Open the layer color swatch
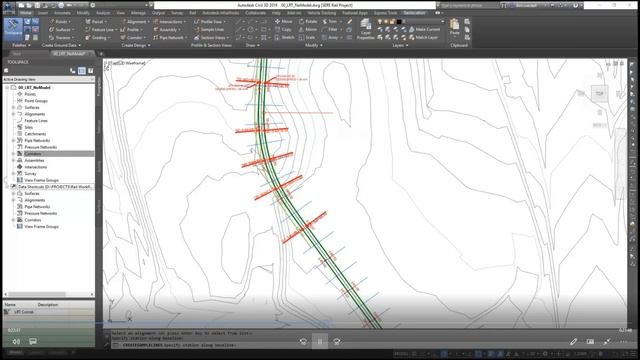Viewport: 640px width, 360px height. tap(399, 21)
